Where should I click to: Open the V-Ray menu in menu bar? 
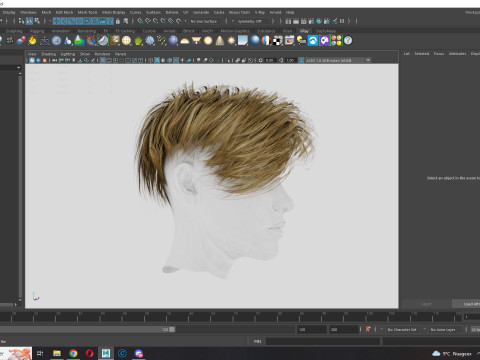tap(260, 12)
